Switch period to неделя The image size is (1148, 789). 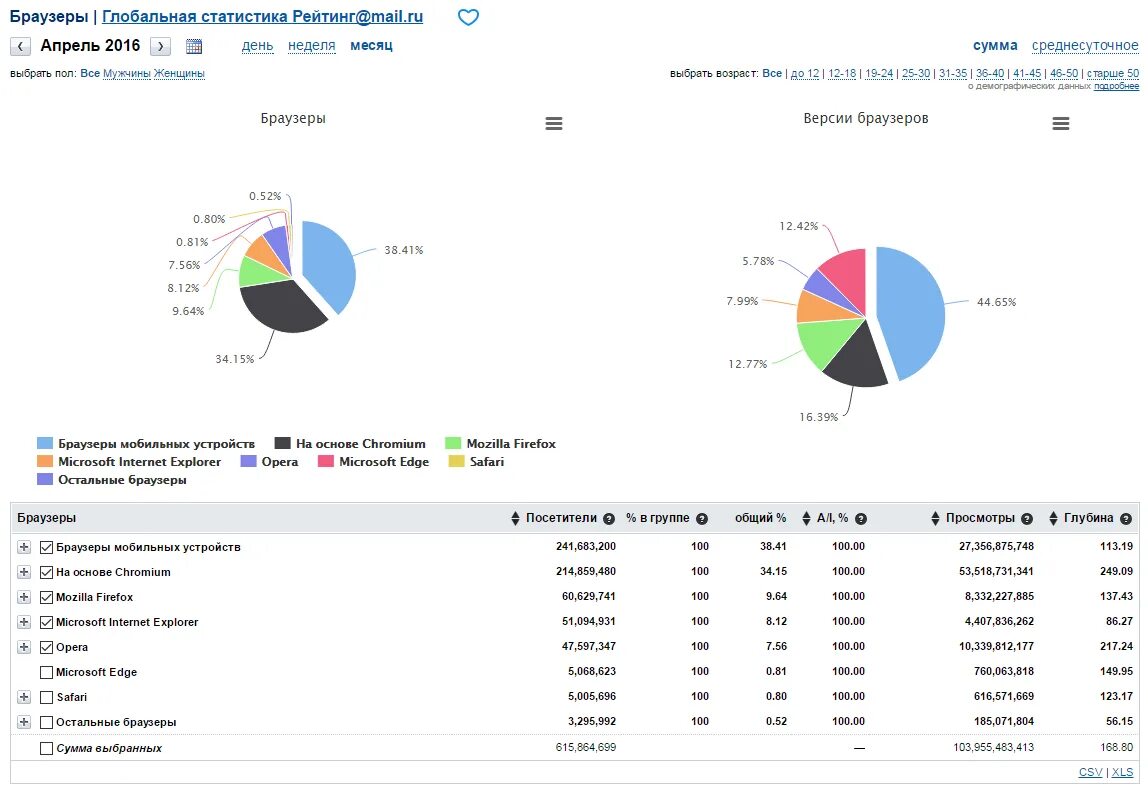311,45
